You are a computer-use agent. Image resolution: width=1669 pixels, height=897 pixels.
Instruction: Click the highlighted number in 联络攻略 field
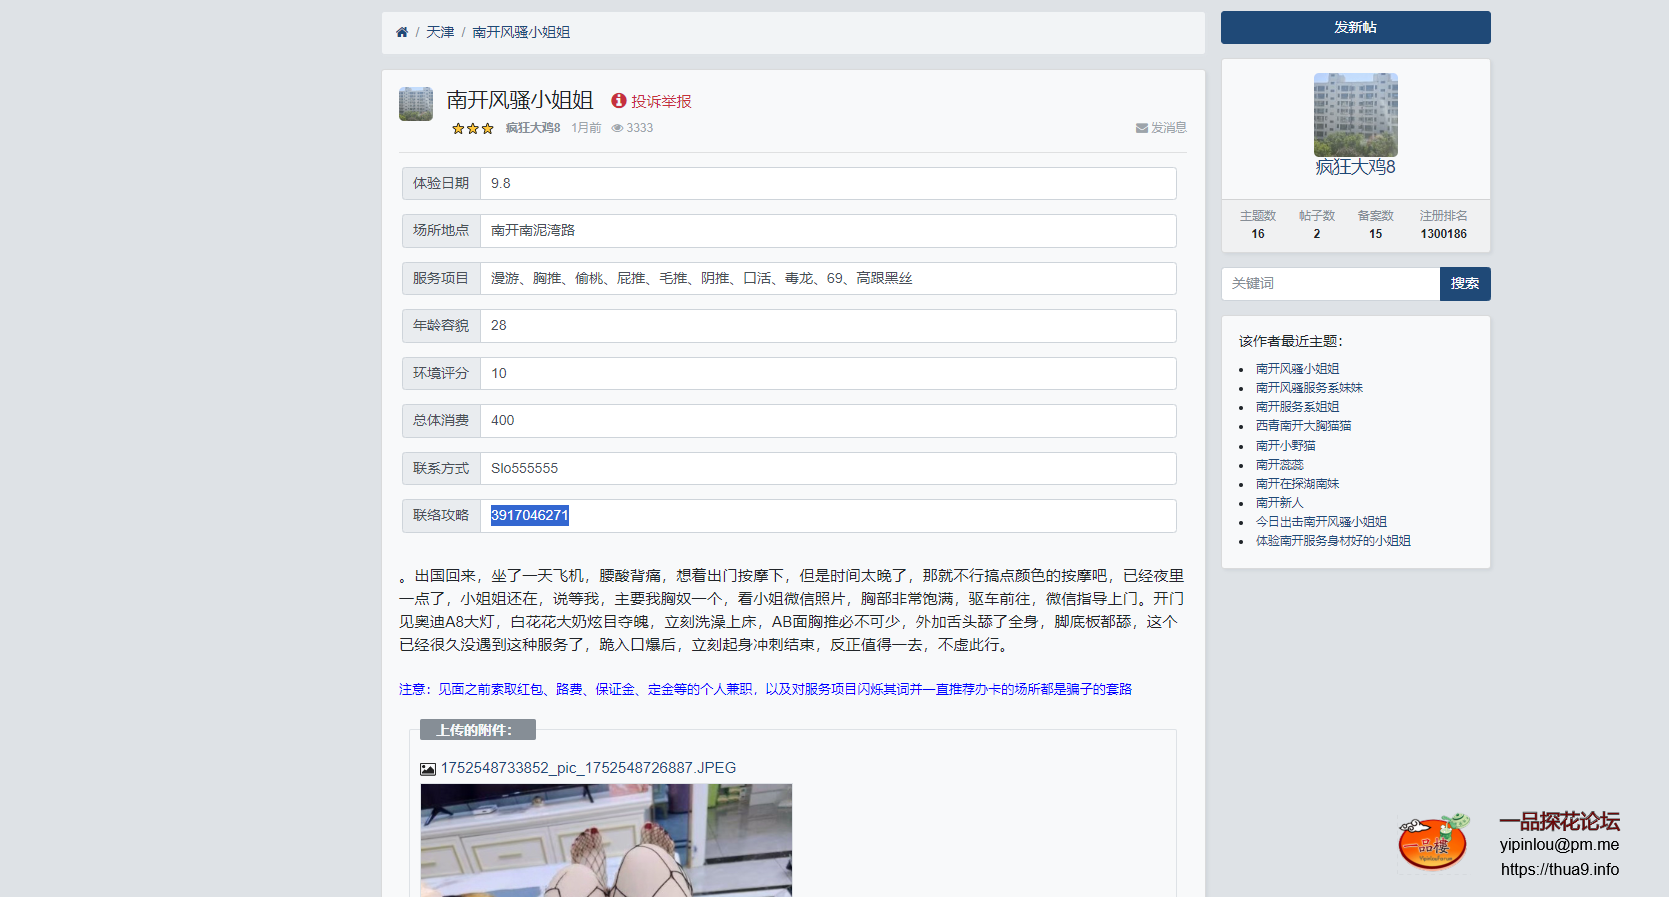coord(529,516)
